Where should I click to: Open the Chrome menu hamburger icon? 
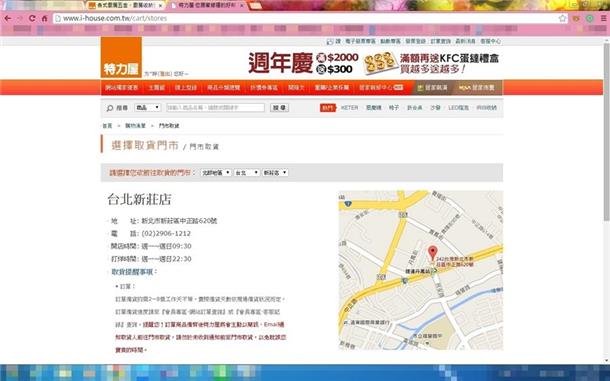[603, 18]
